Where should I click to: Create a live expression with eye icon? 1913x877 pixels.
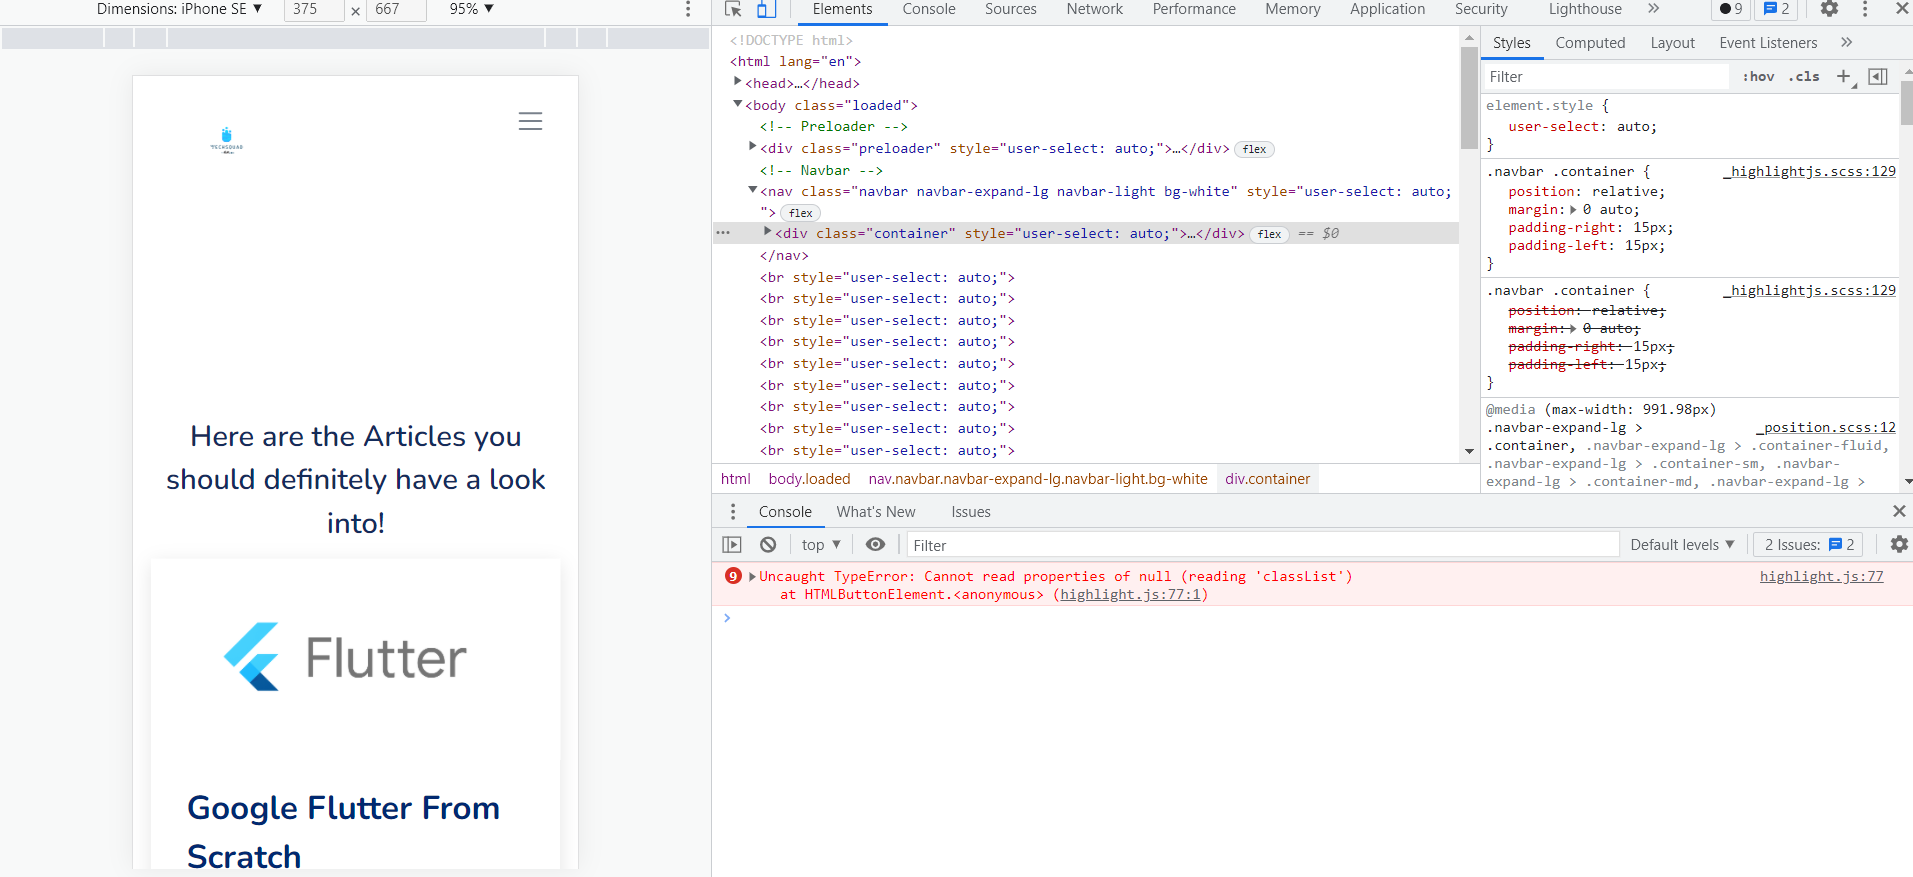[875, 545]
